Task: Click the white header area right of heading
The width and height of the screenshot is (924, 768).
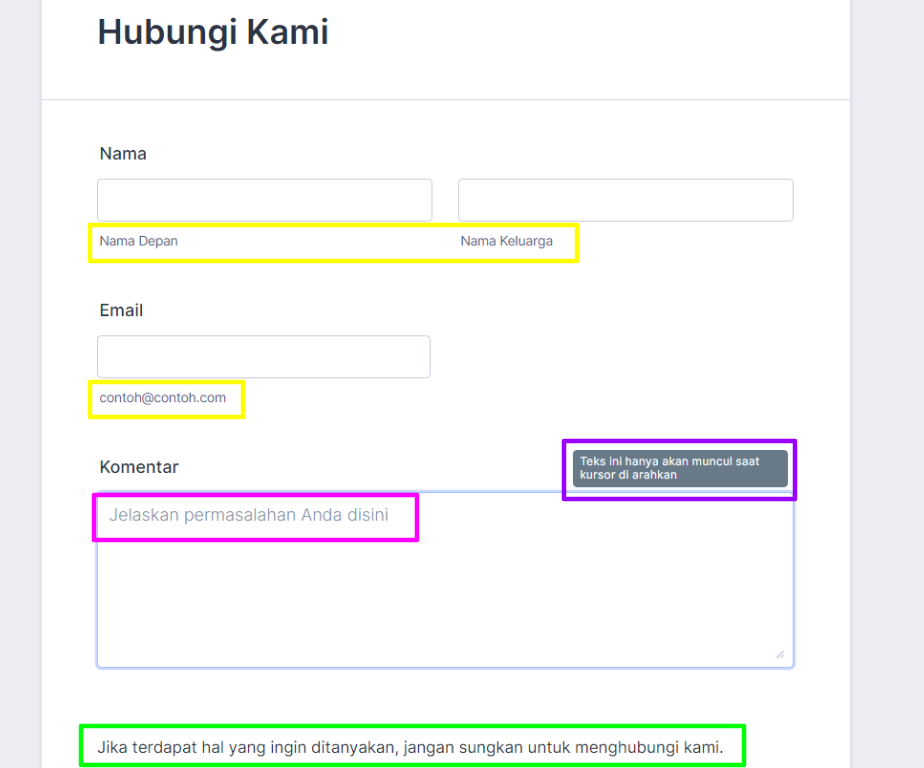Action: point(600,40)
